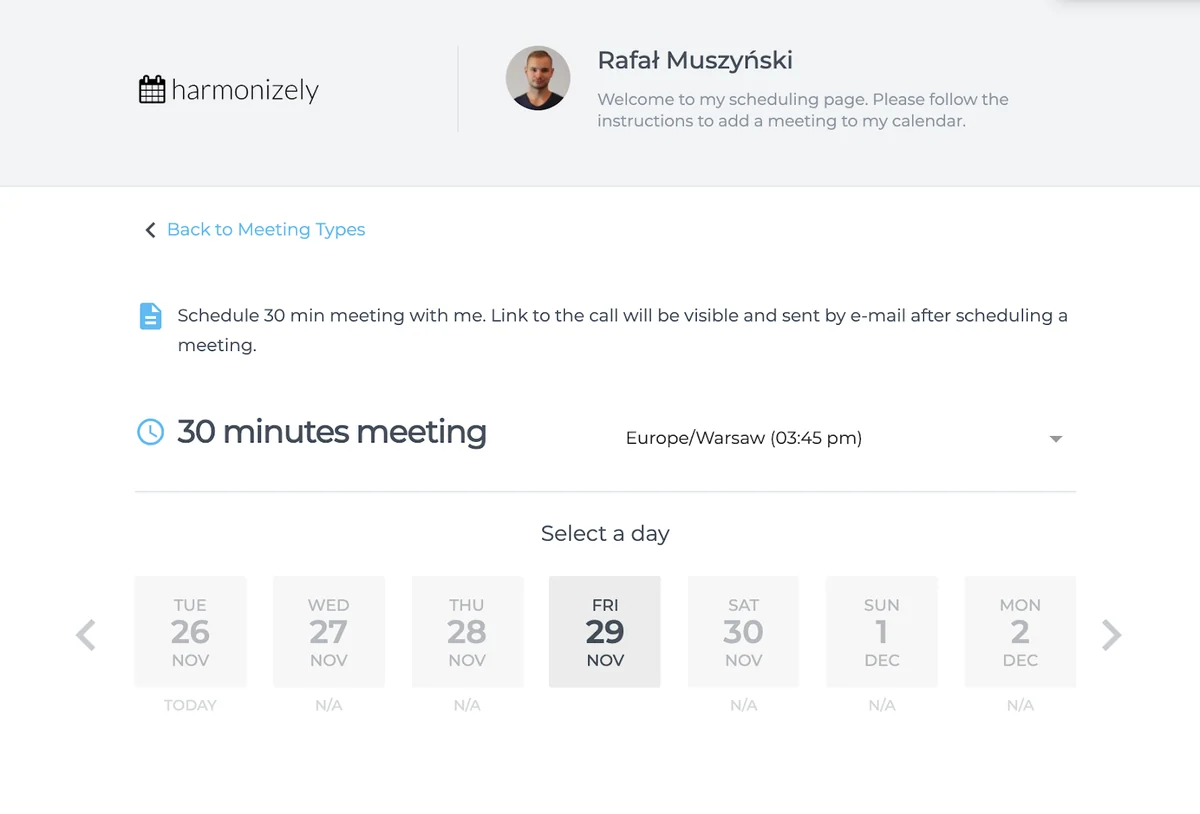
Task: Select Thursday 28 Nov day tile
Action: (x=467, y=632)
